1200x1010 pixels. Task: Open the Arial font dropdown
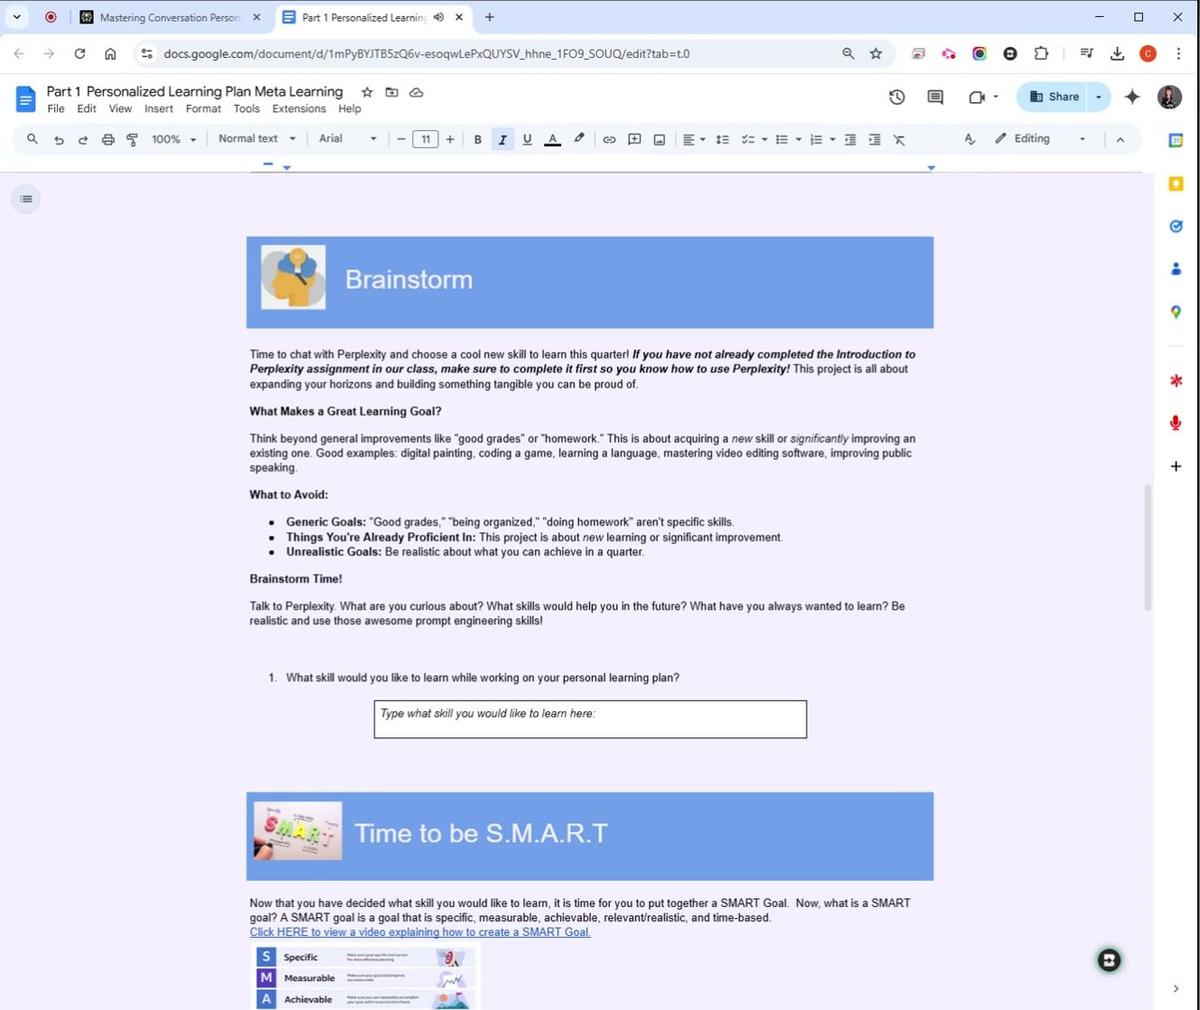(347, 139)
